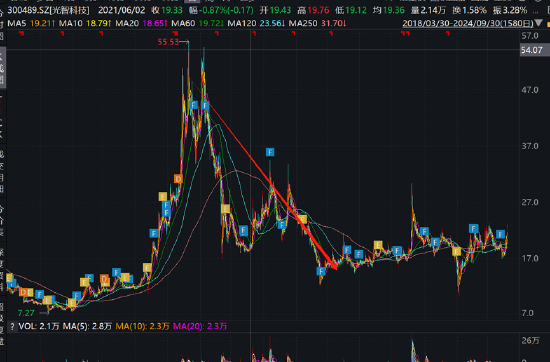The image size is (550, 362).
Task: Click the last red flag marker above the chart
Action: (x=448, y=33)
